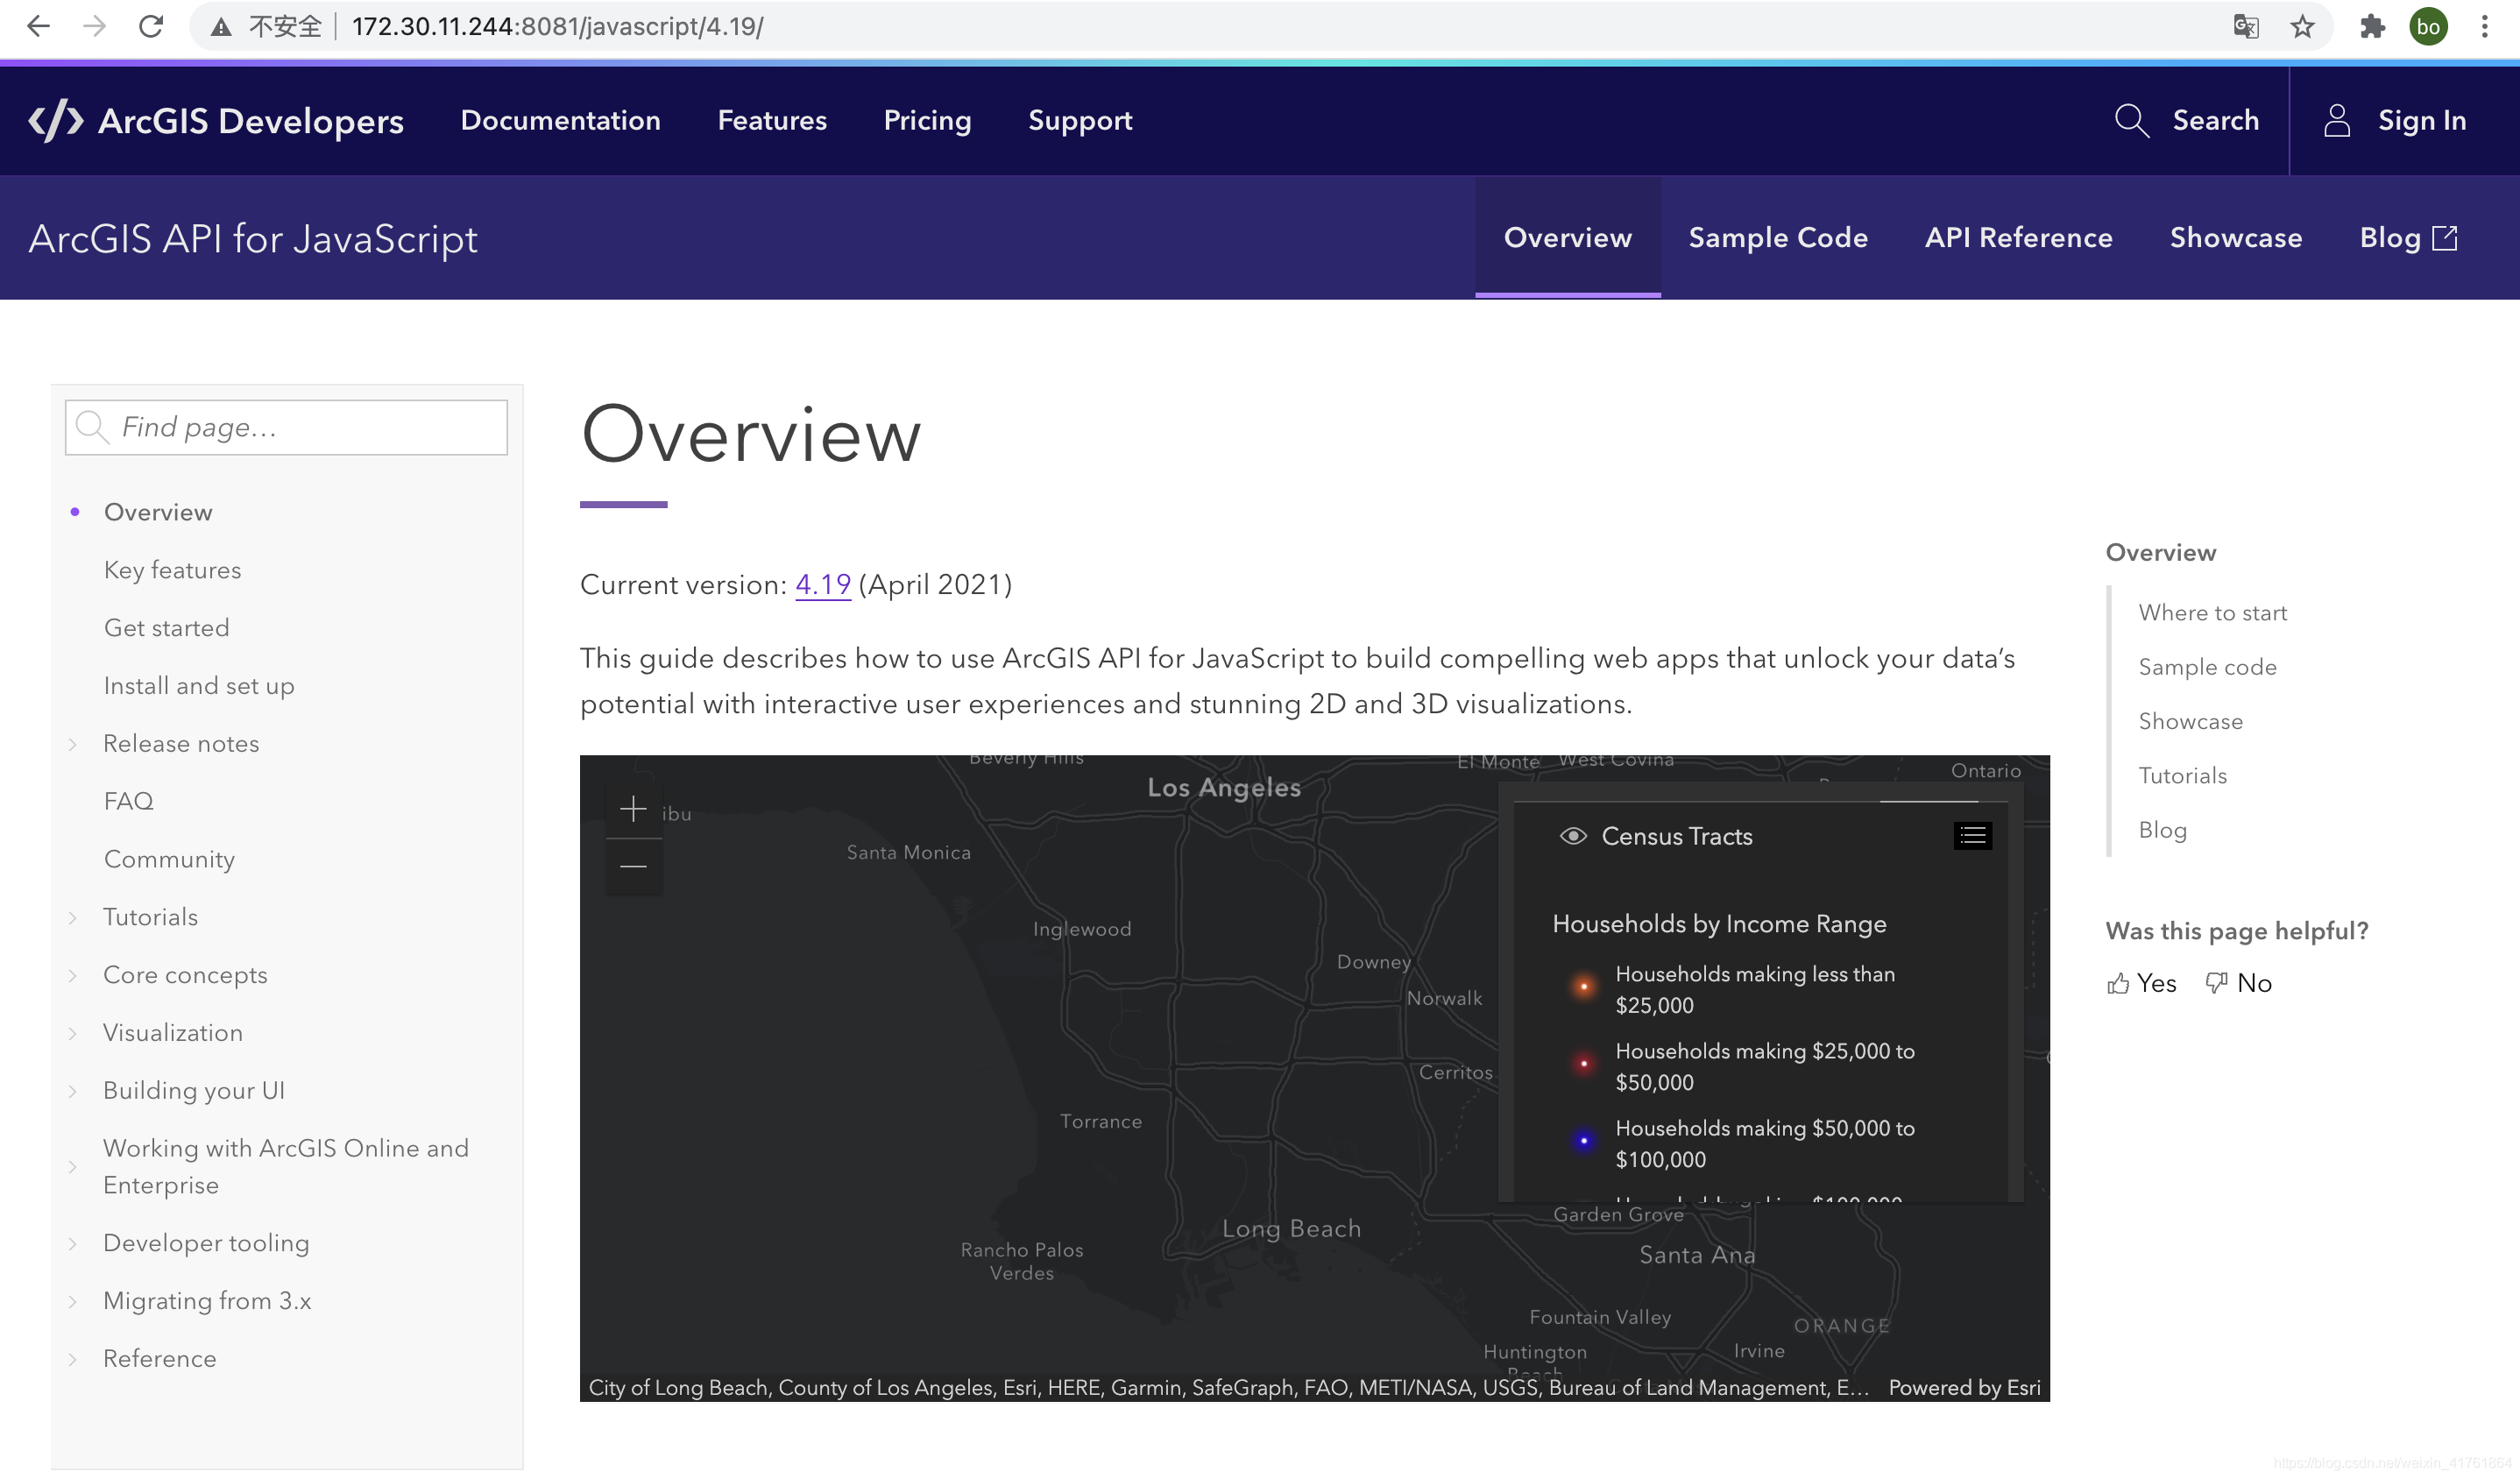Viewport: 2520px width, 1479px height.
Task: Jump to Blog in page outline
Action: tap(2162, 831)
